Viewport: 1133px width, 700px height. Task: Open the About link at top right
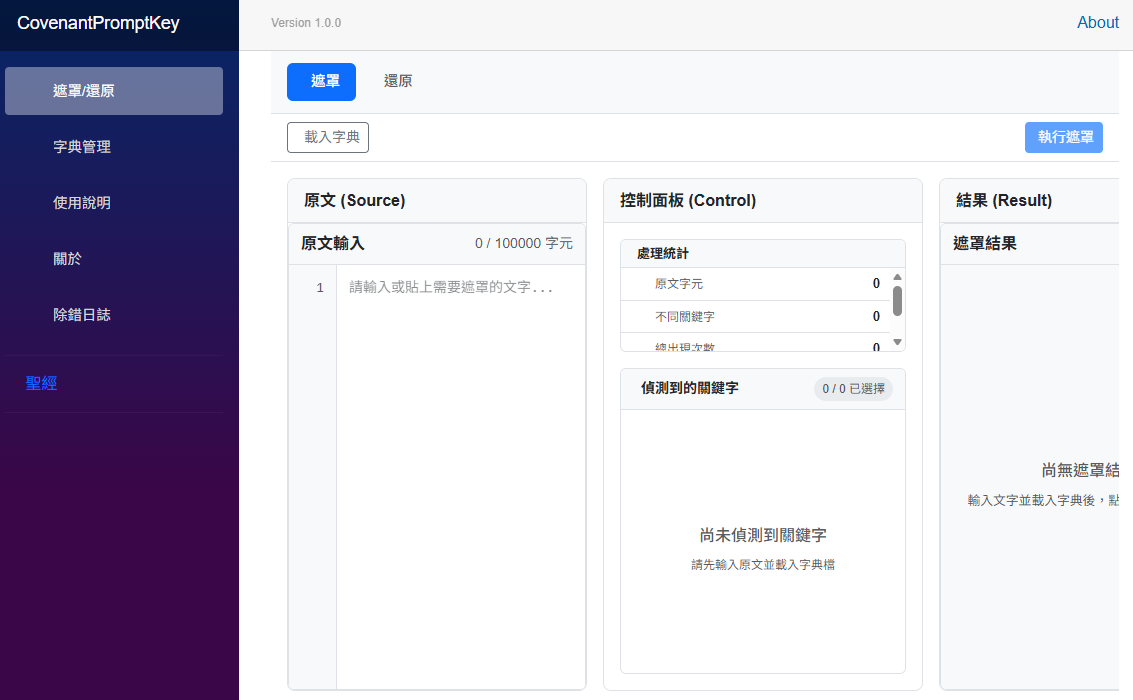point(1097,23)
